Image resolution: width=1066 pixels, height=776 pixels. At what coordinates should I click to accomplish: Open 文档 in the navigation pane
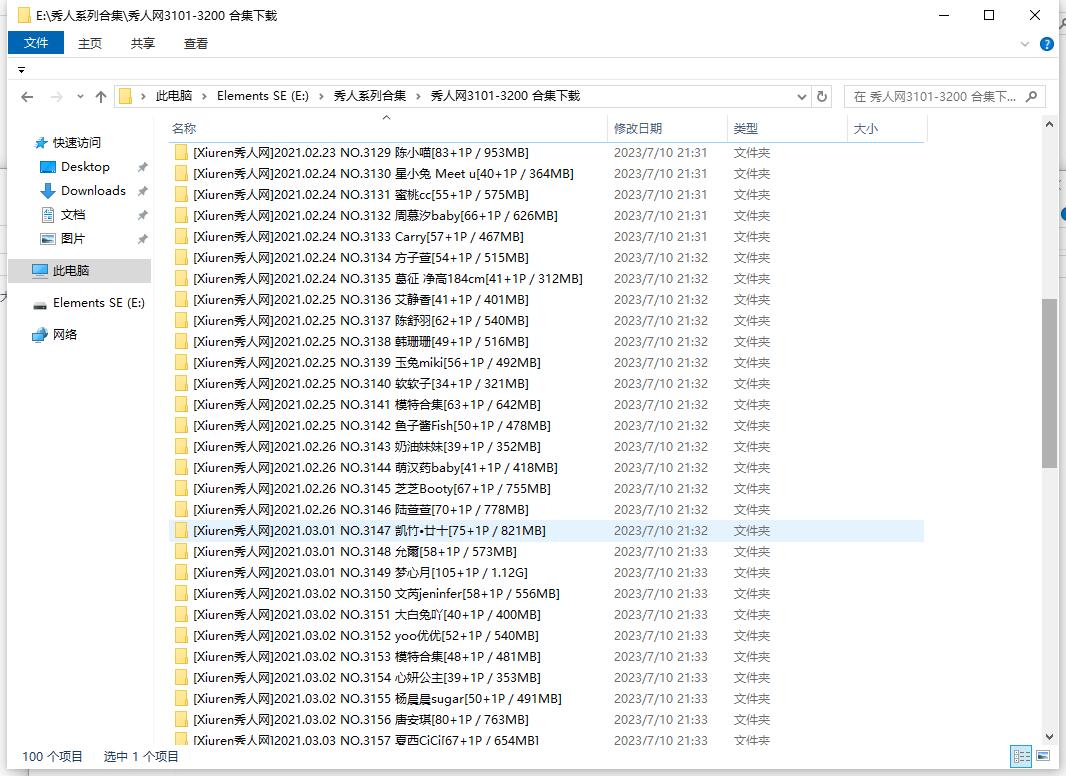(x=73, y=215)
